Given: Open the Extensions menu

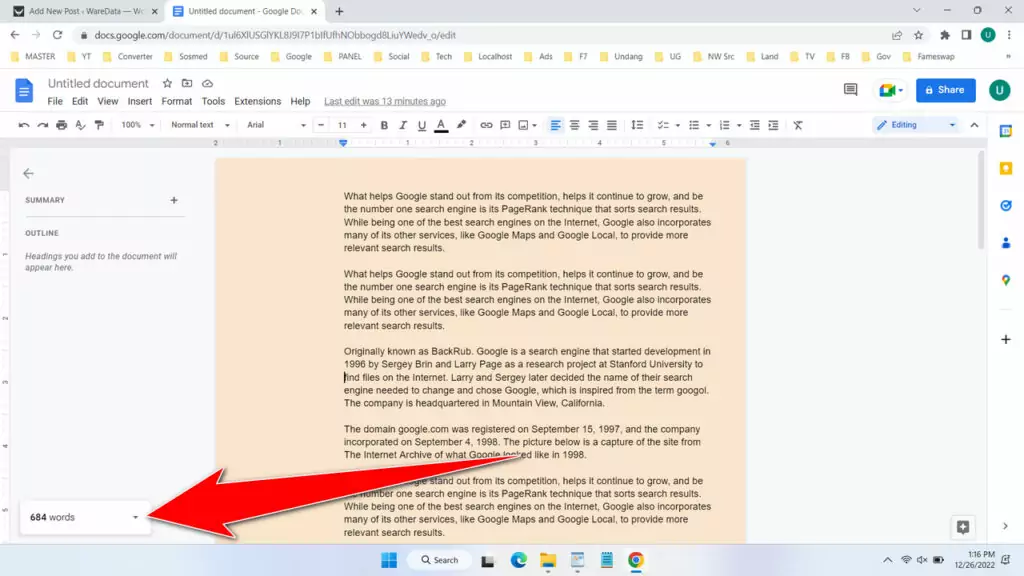Looking at the screenshot, I should [257, 101].
